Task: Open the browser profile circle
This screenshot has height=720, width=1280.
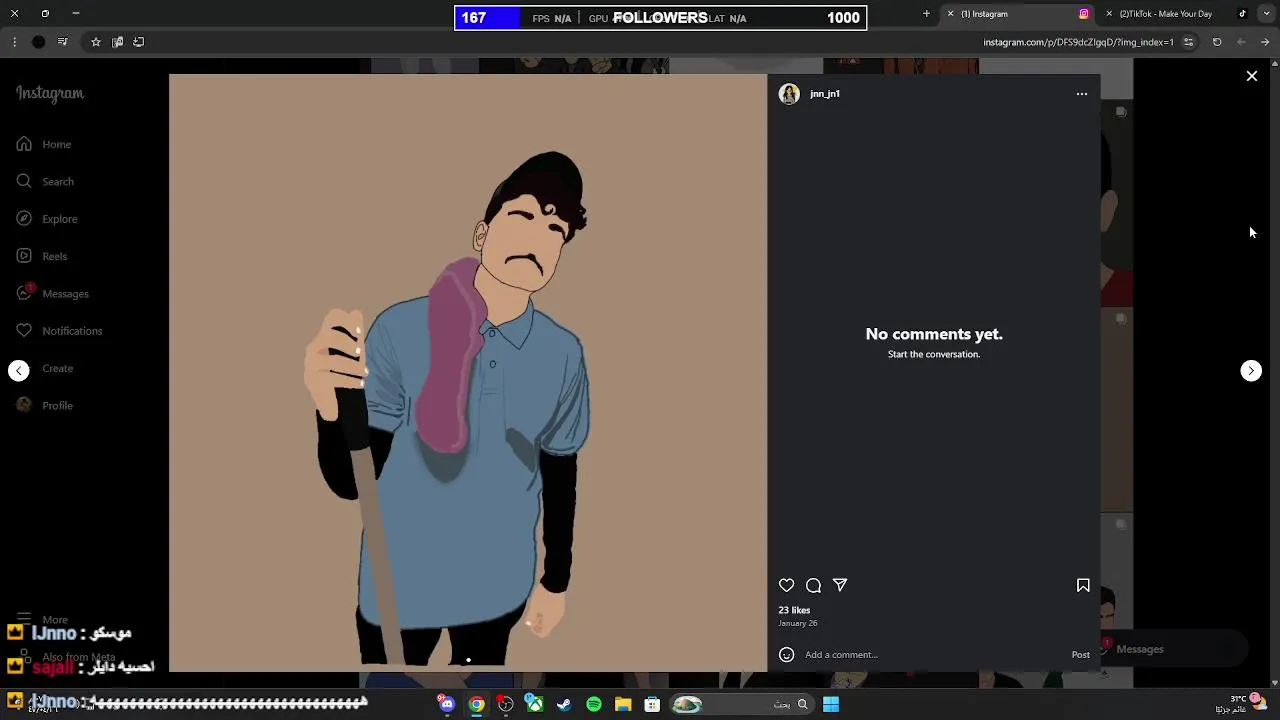Action: (38, 42)
